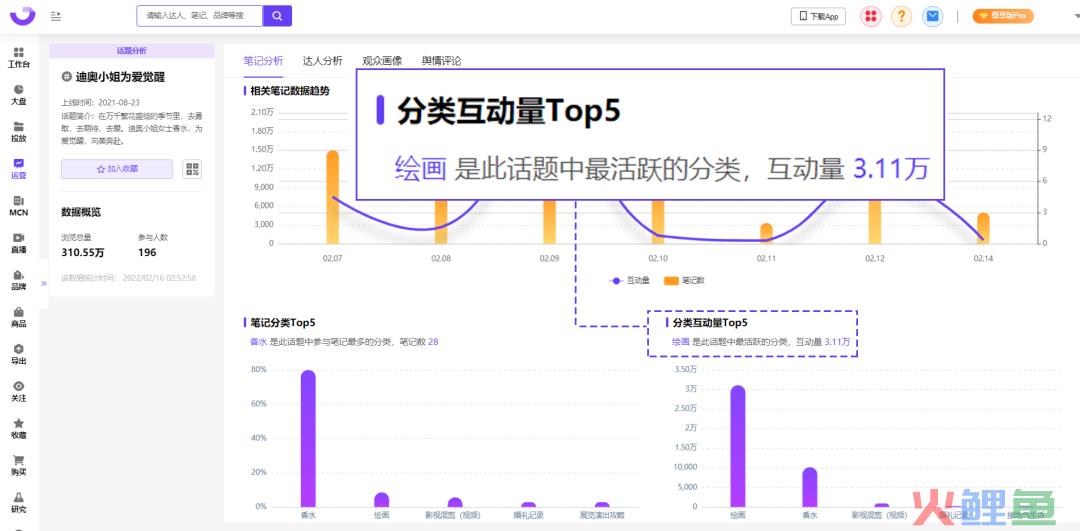
Task: Open 研究 in the sidebar
Action: coord(19,504)
